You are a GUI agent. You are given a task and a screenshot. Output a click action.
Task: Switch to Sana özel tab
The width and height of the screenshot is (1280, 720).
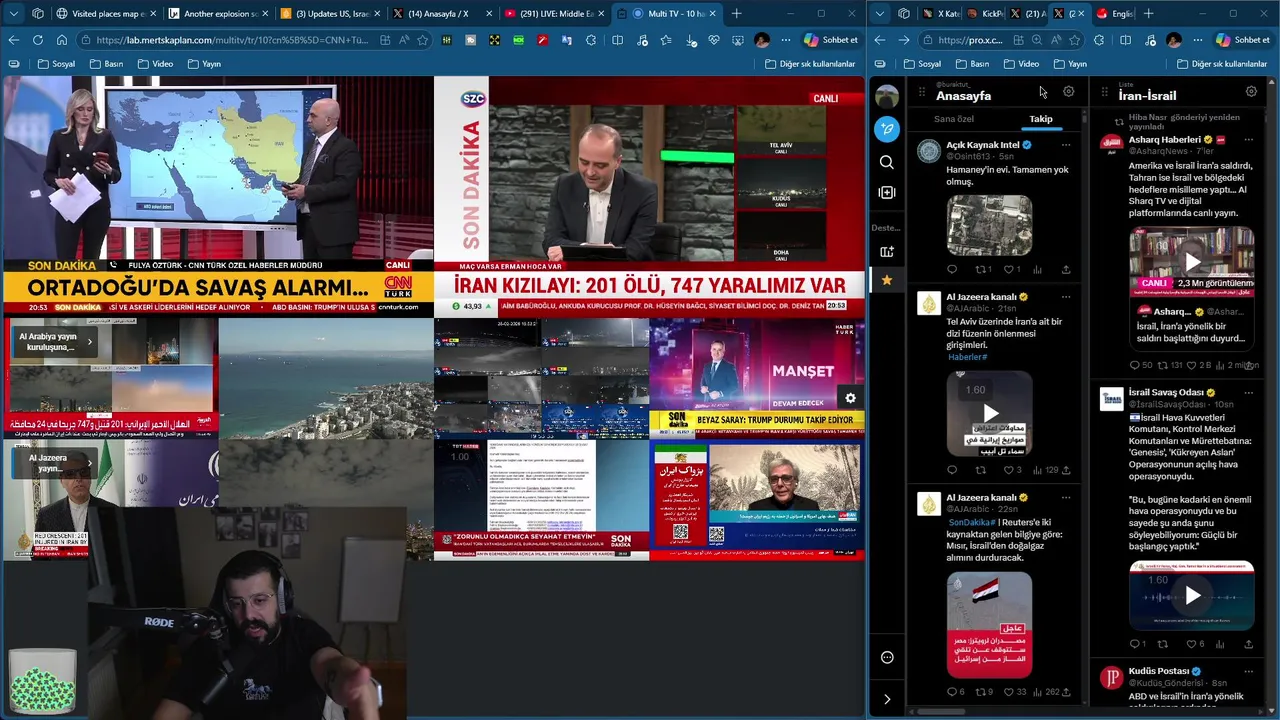tap(954, 119)
